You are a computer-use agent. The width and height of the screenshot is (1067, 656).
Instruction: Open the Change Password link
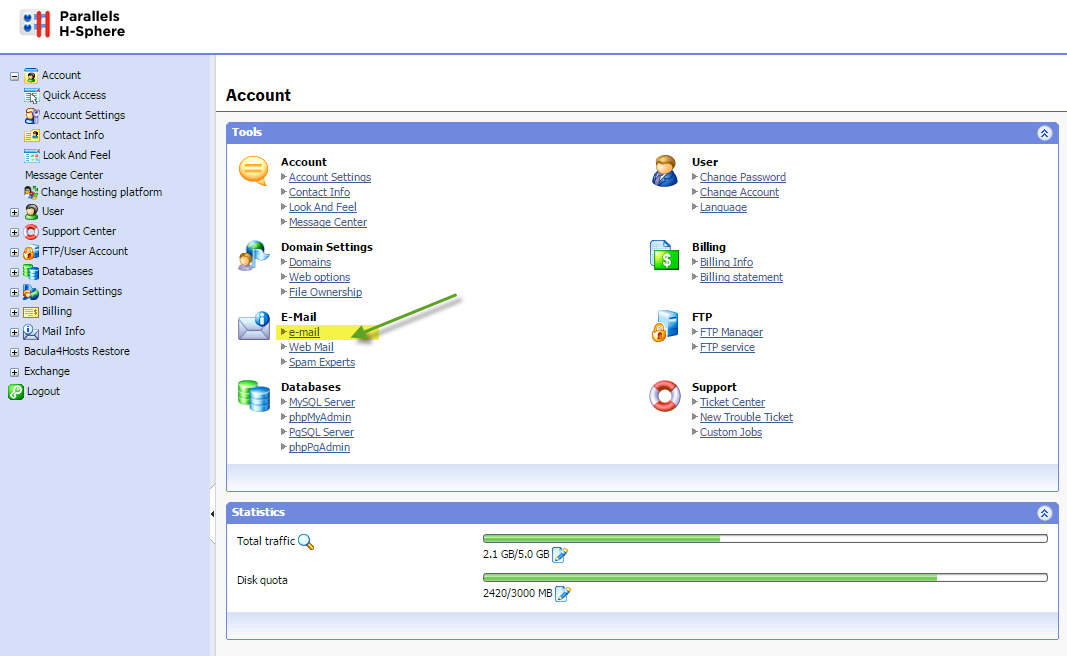[743, 177]
